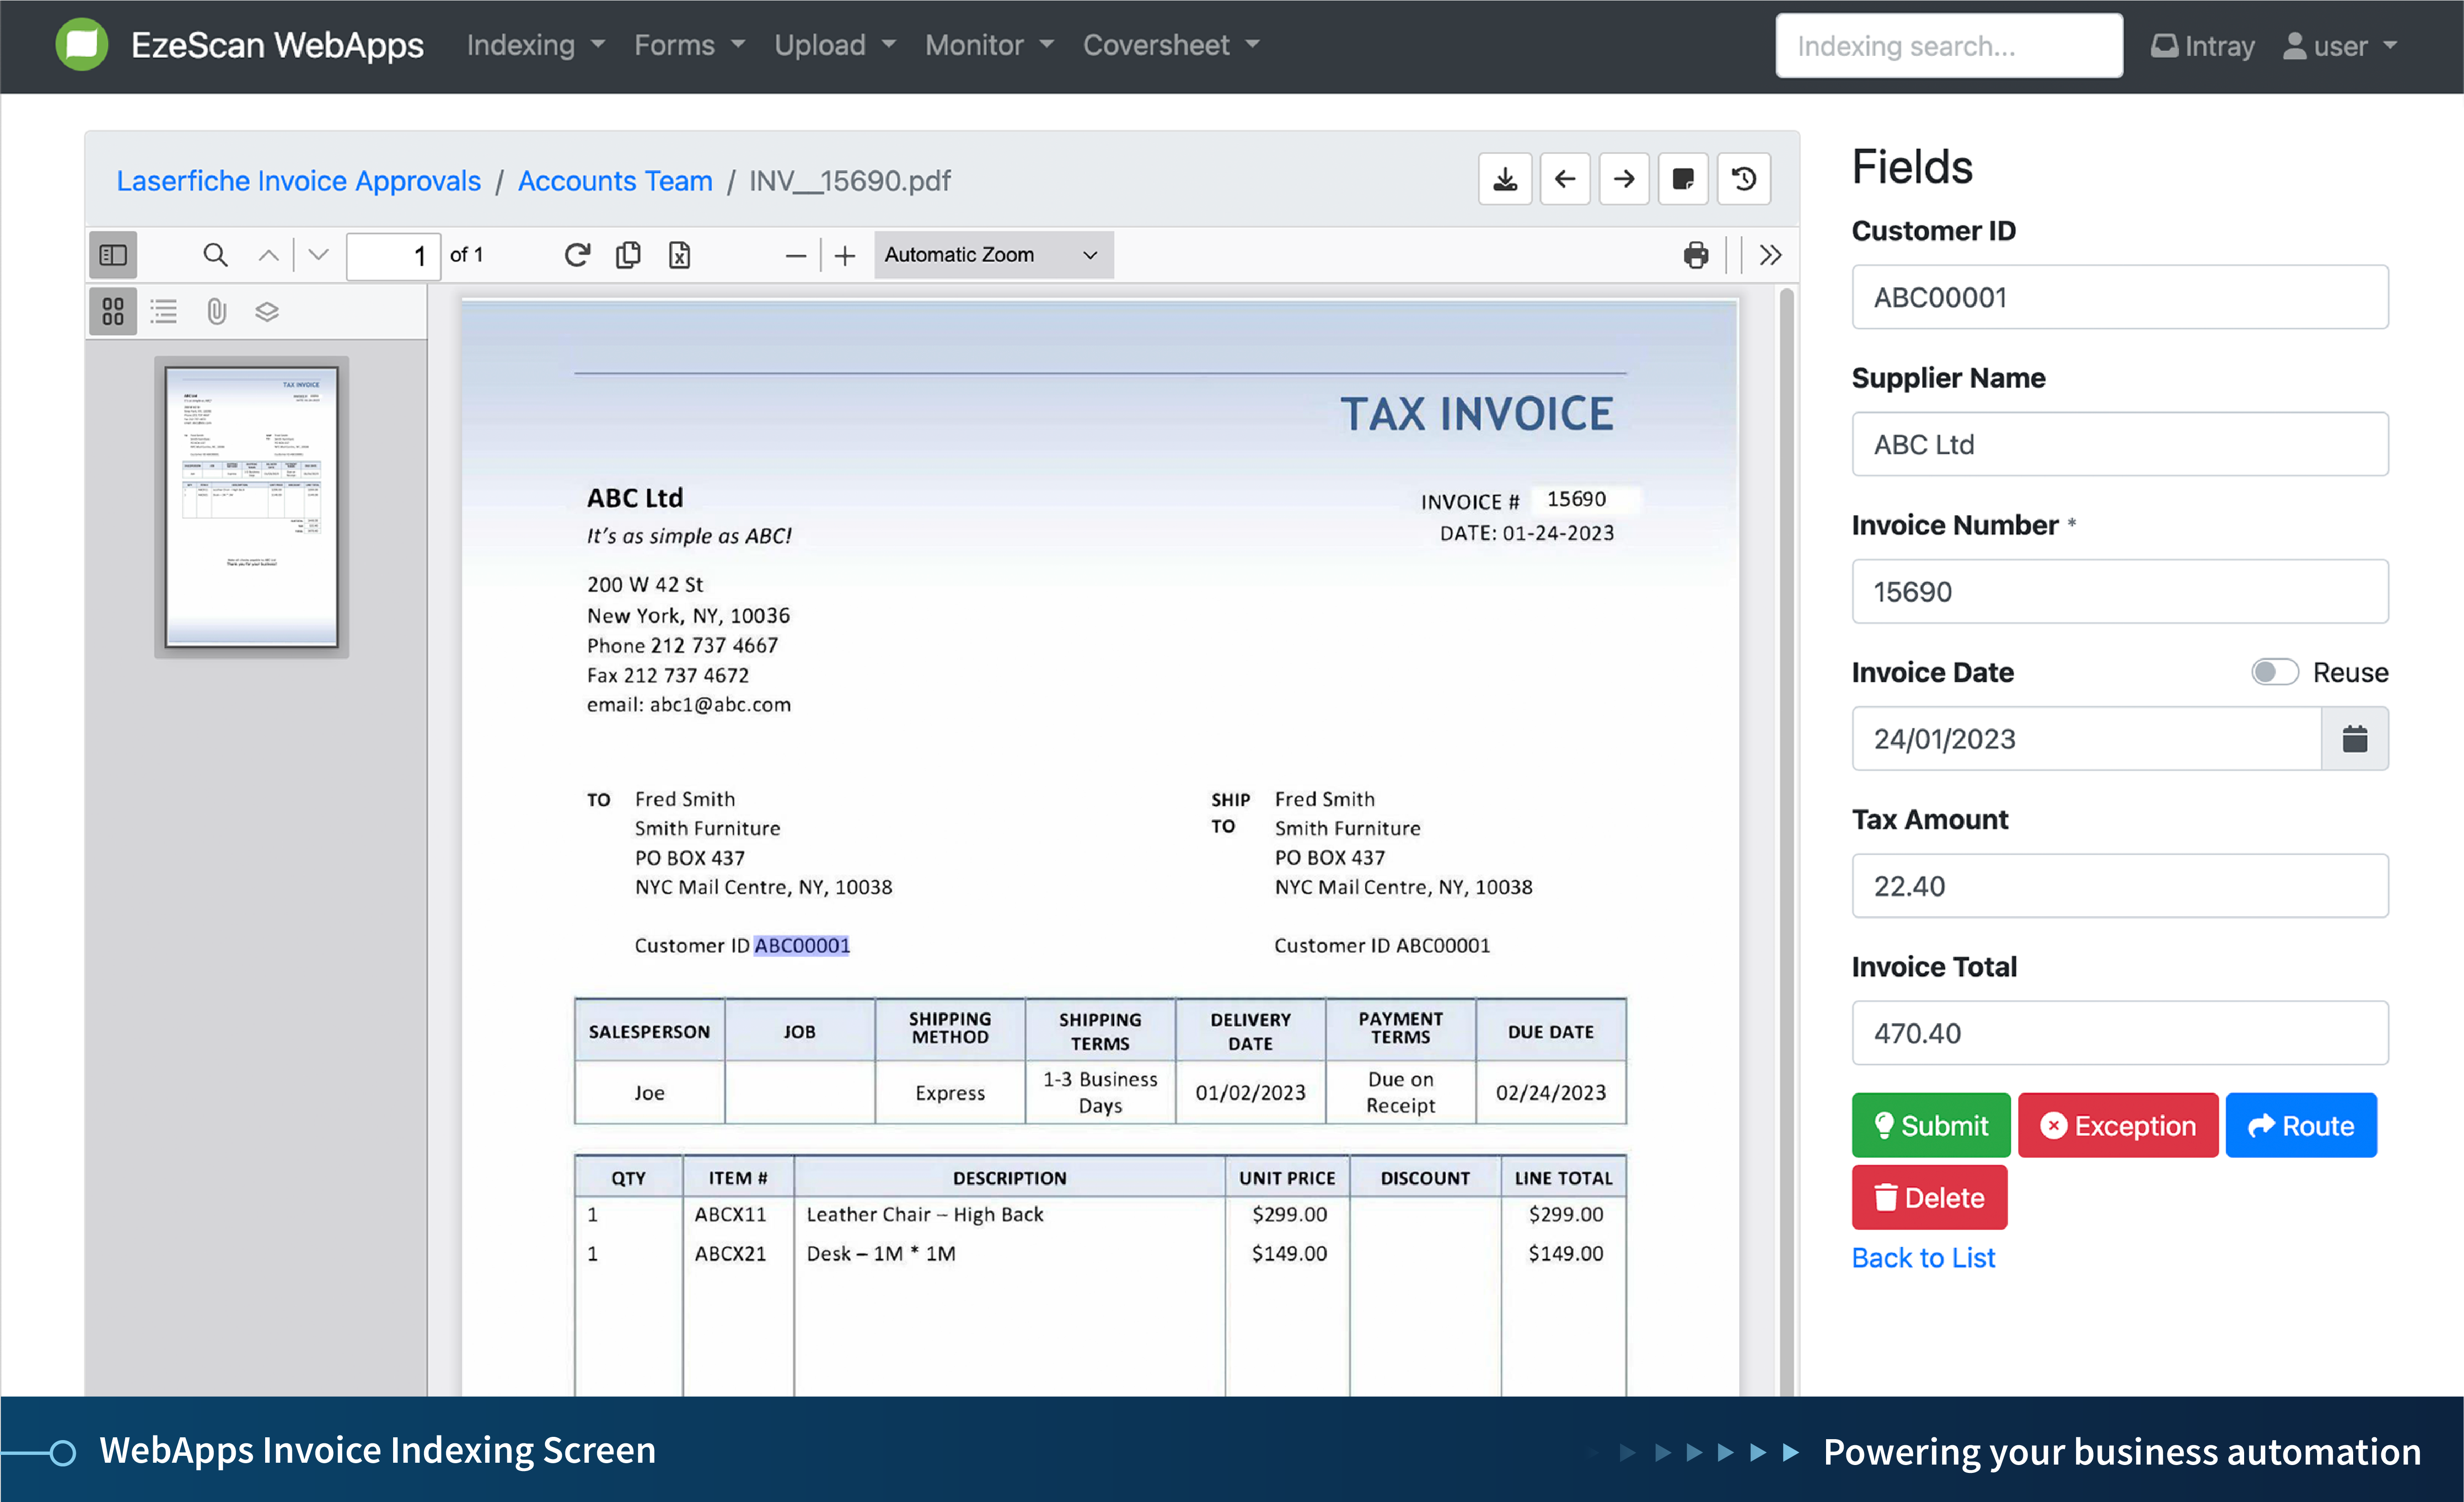Click the green Submit button
The height and width of the screenshot is (1502, 2464).
tap(1930, 1125)
